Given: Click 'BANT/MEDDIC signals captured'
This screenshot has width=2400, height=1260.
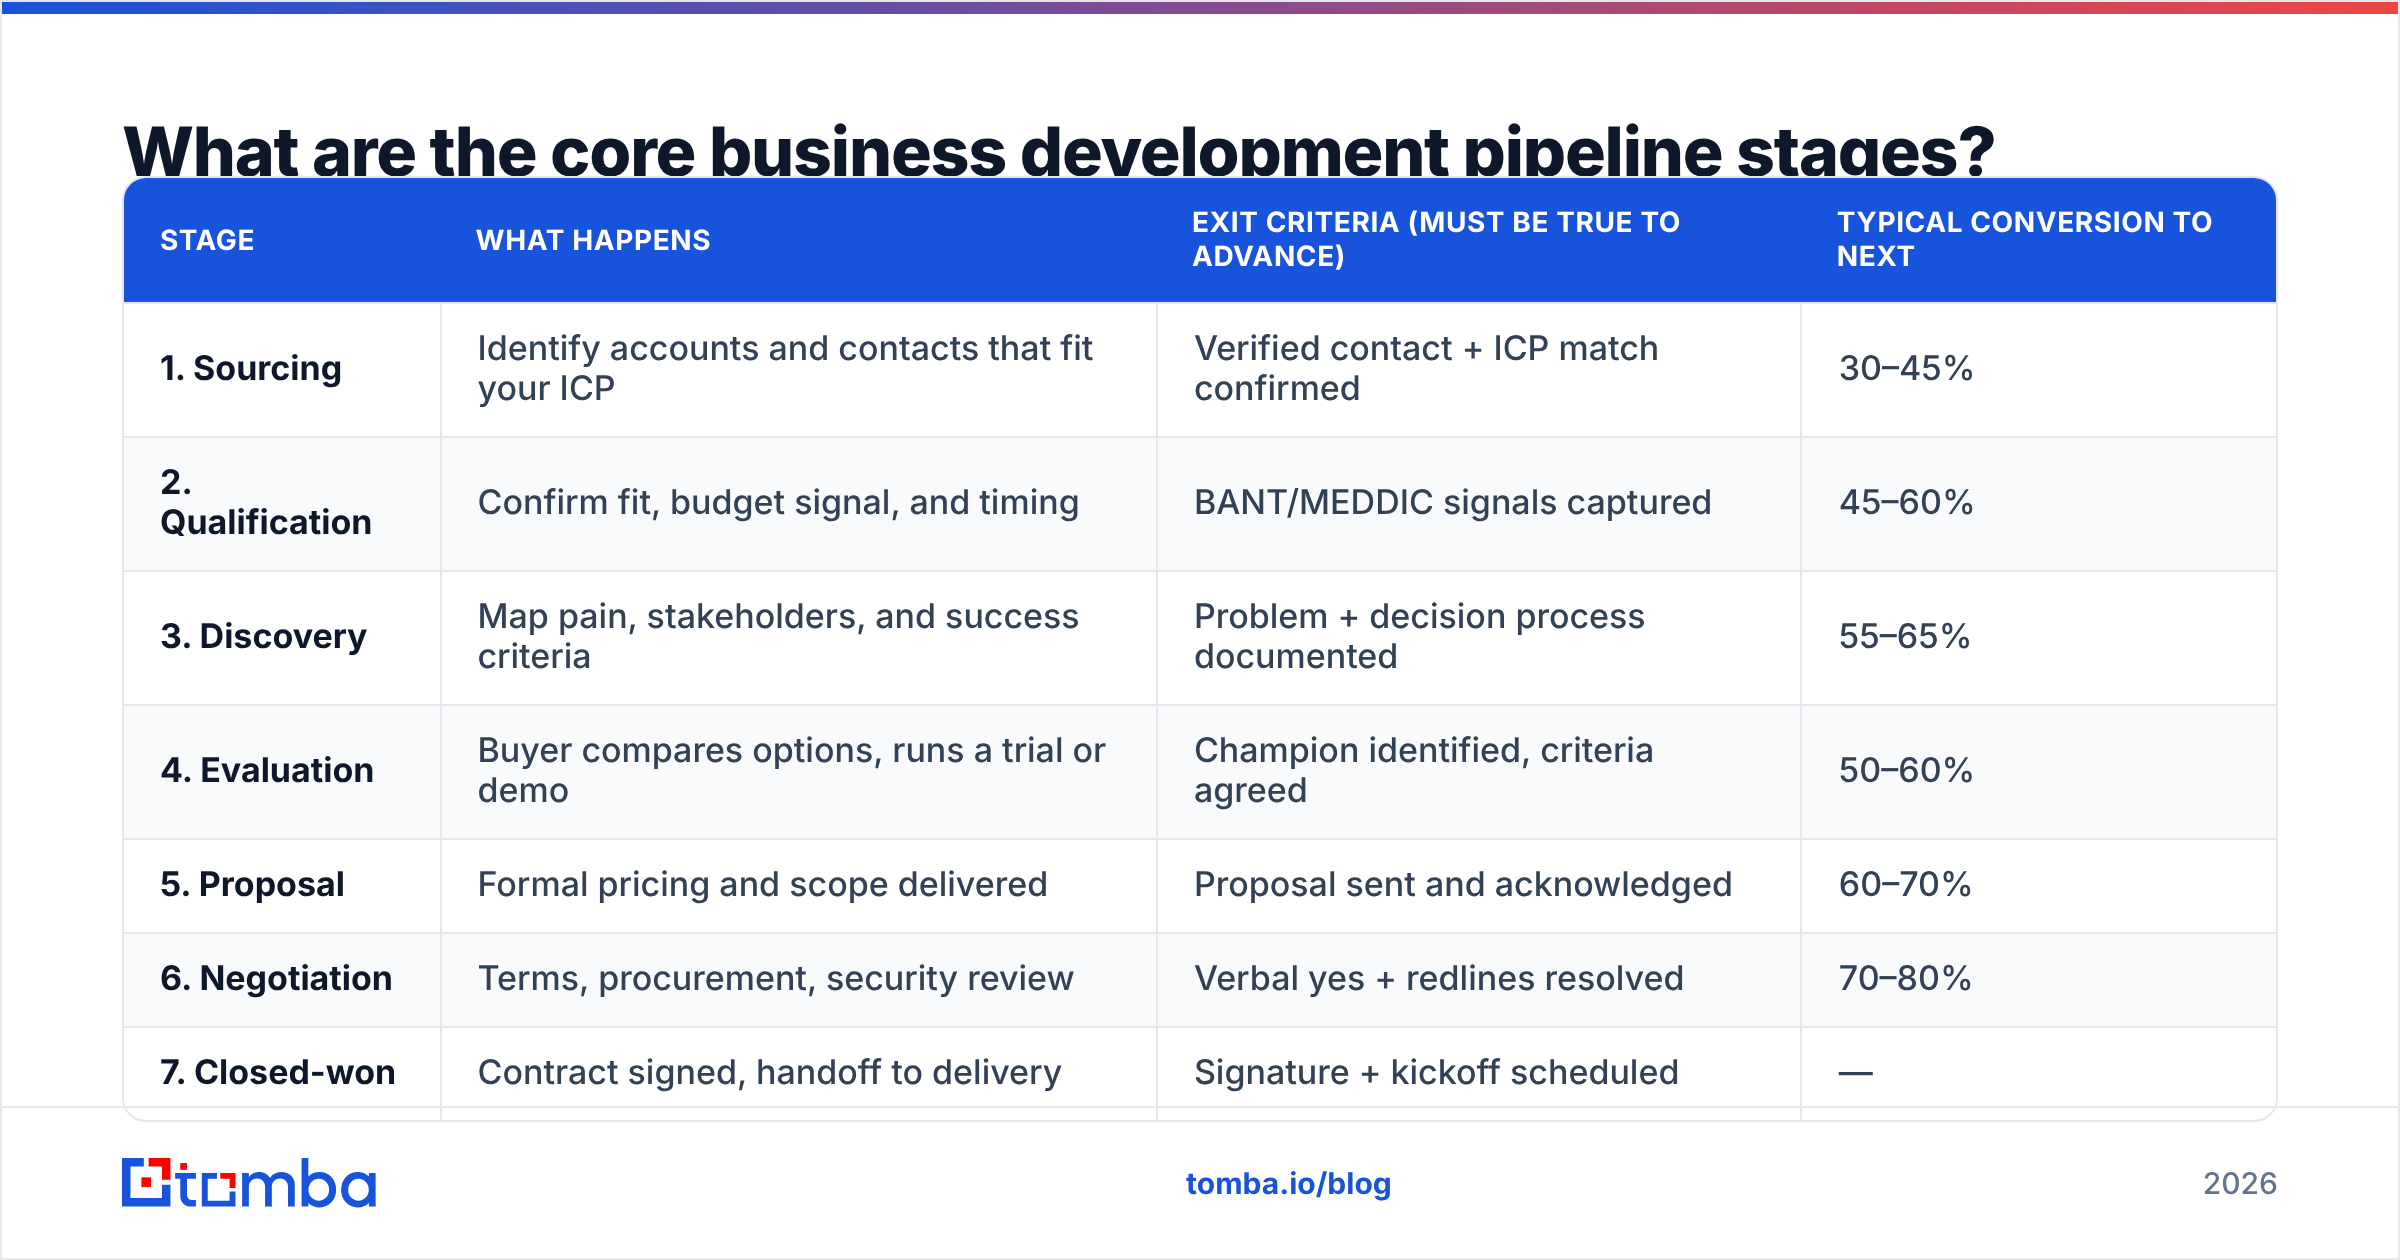Looking at the screenshot, I should click(x=1452, y=502).
